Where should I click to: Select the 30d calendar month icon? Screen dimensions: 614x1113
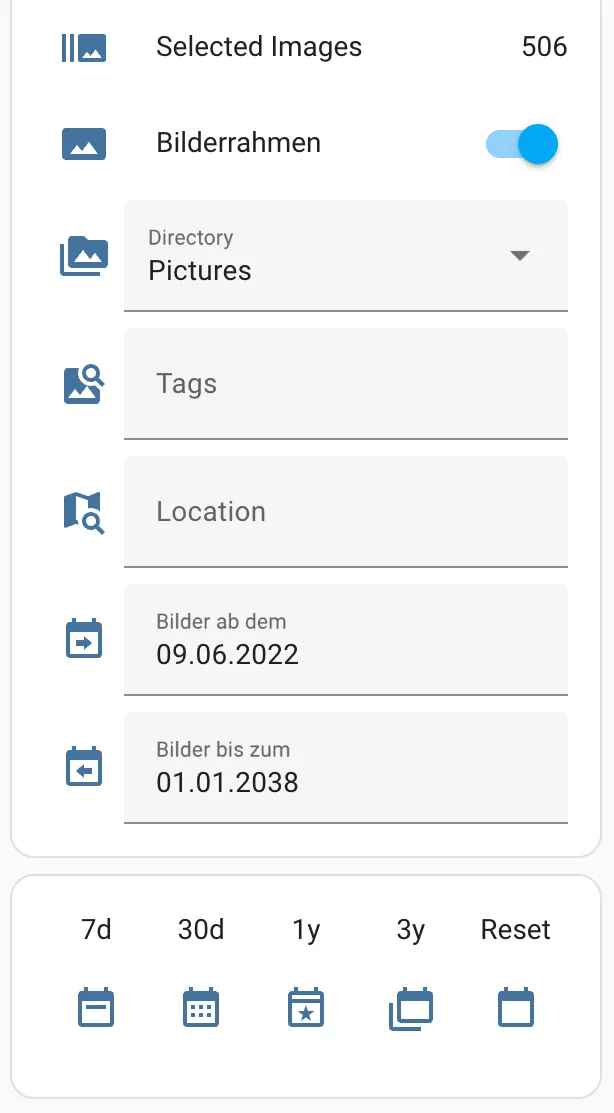click(201, 1007)
